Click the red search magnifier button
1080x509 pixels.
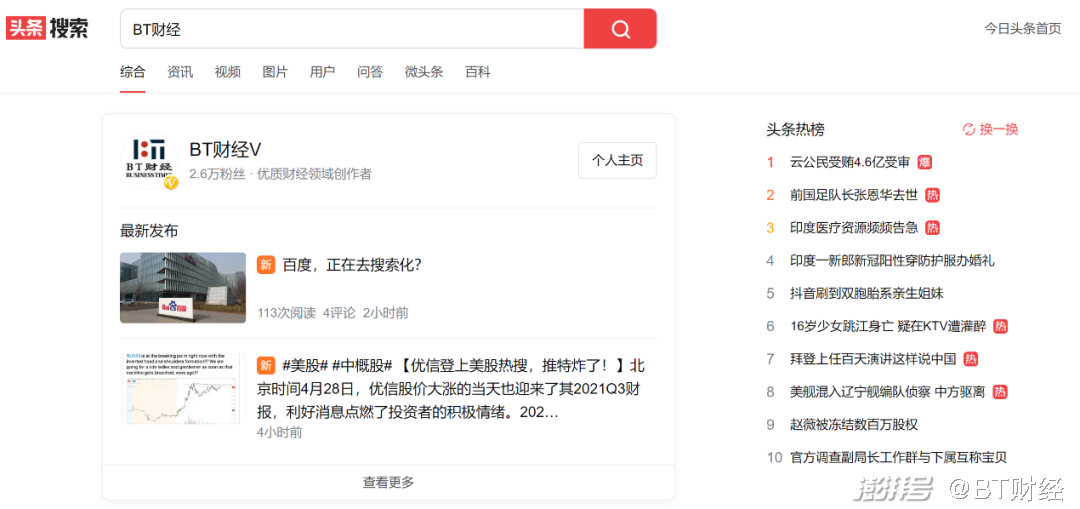pos(620,29)
